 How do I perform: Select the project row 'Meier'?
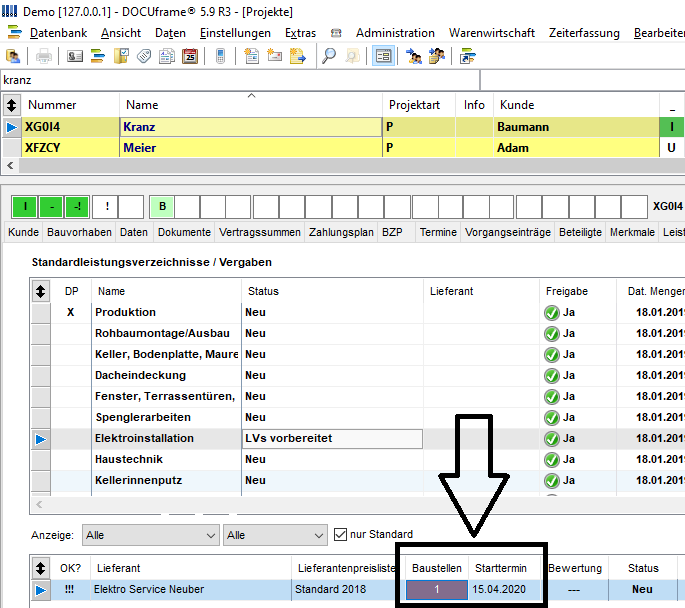(x=251, y=148)
